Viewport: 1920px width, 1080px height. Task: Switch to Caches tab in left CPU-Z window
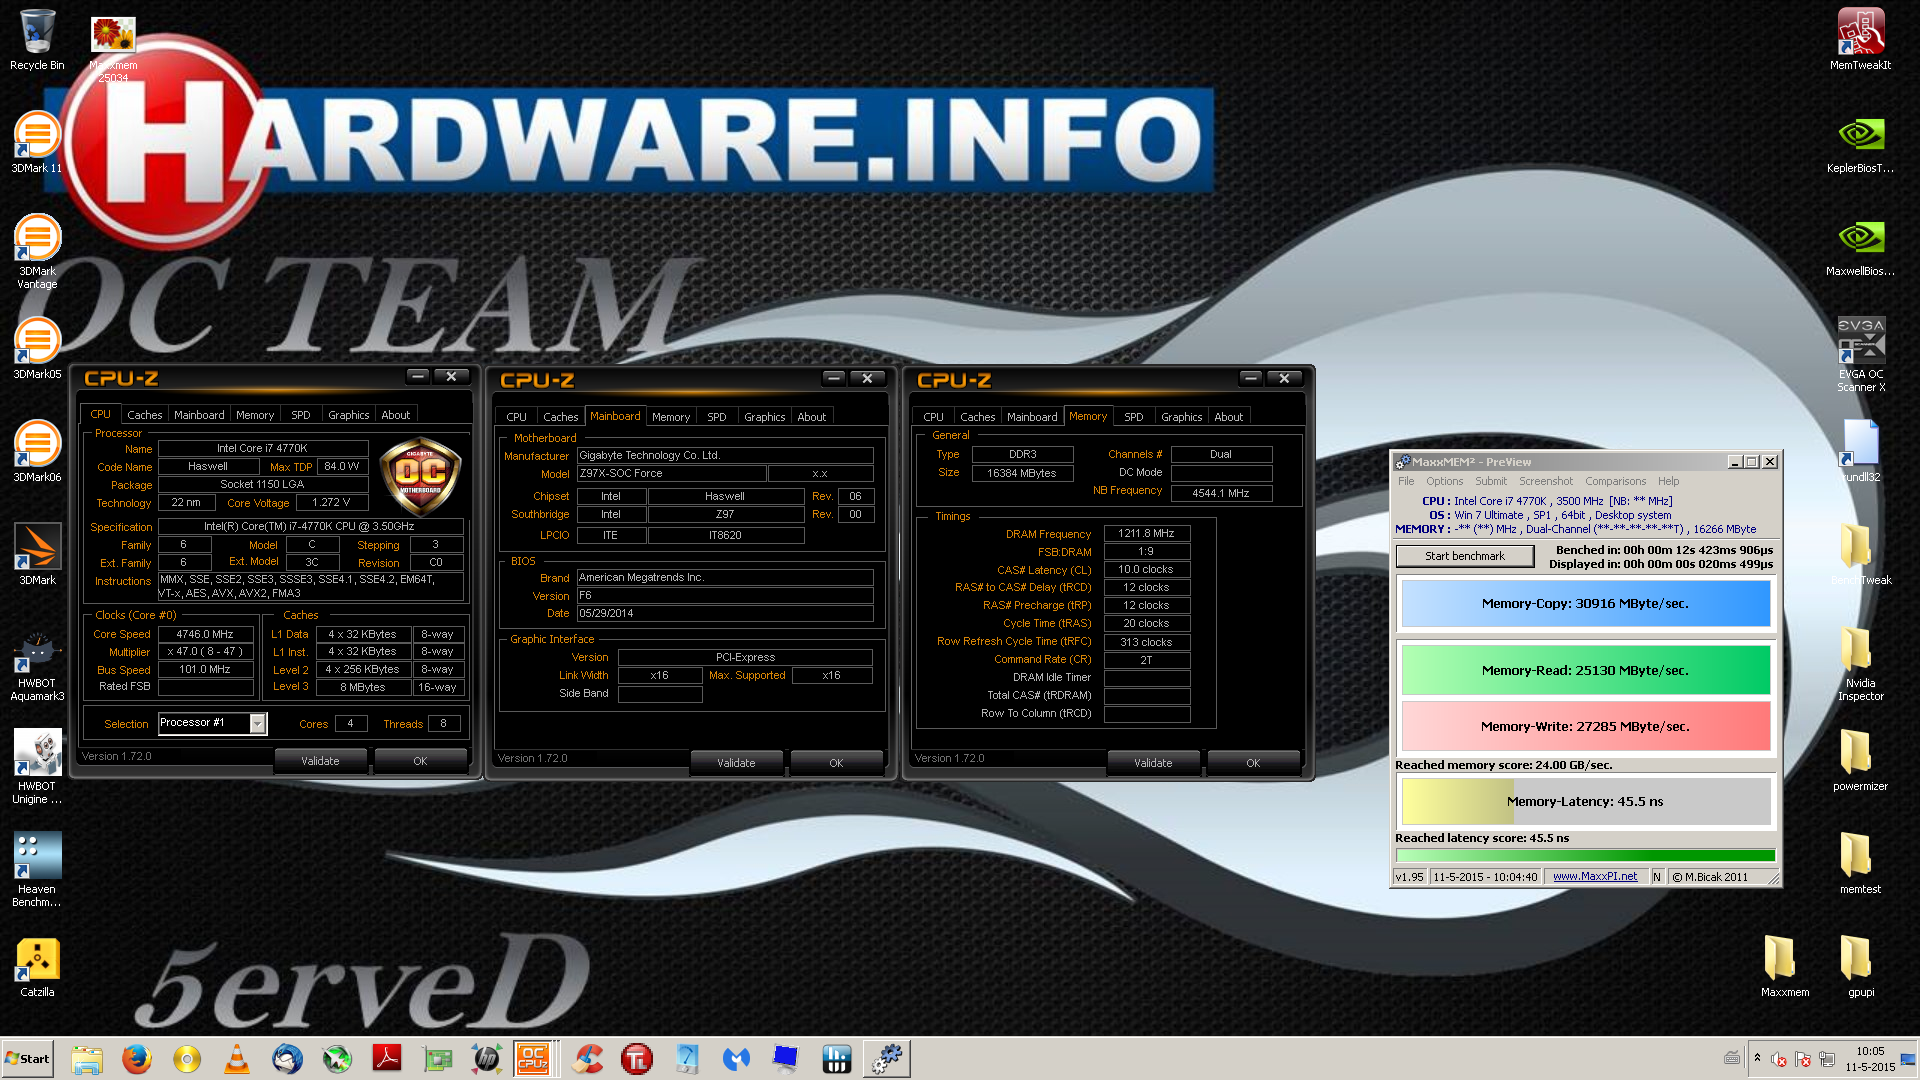coord(144,415)
